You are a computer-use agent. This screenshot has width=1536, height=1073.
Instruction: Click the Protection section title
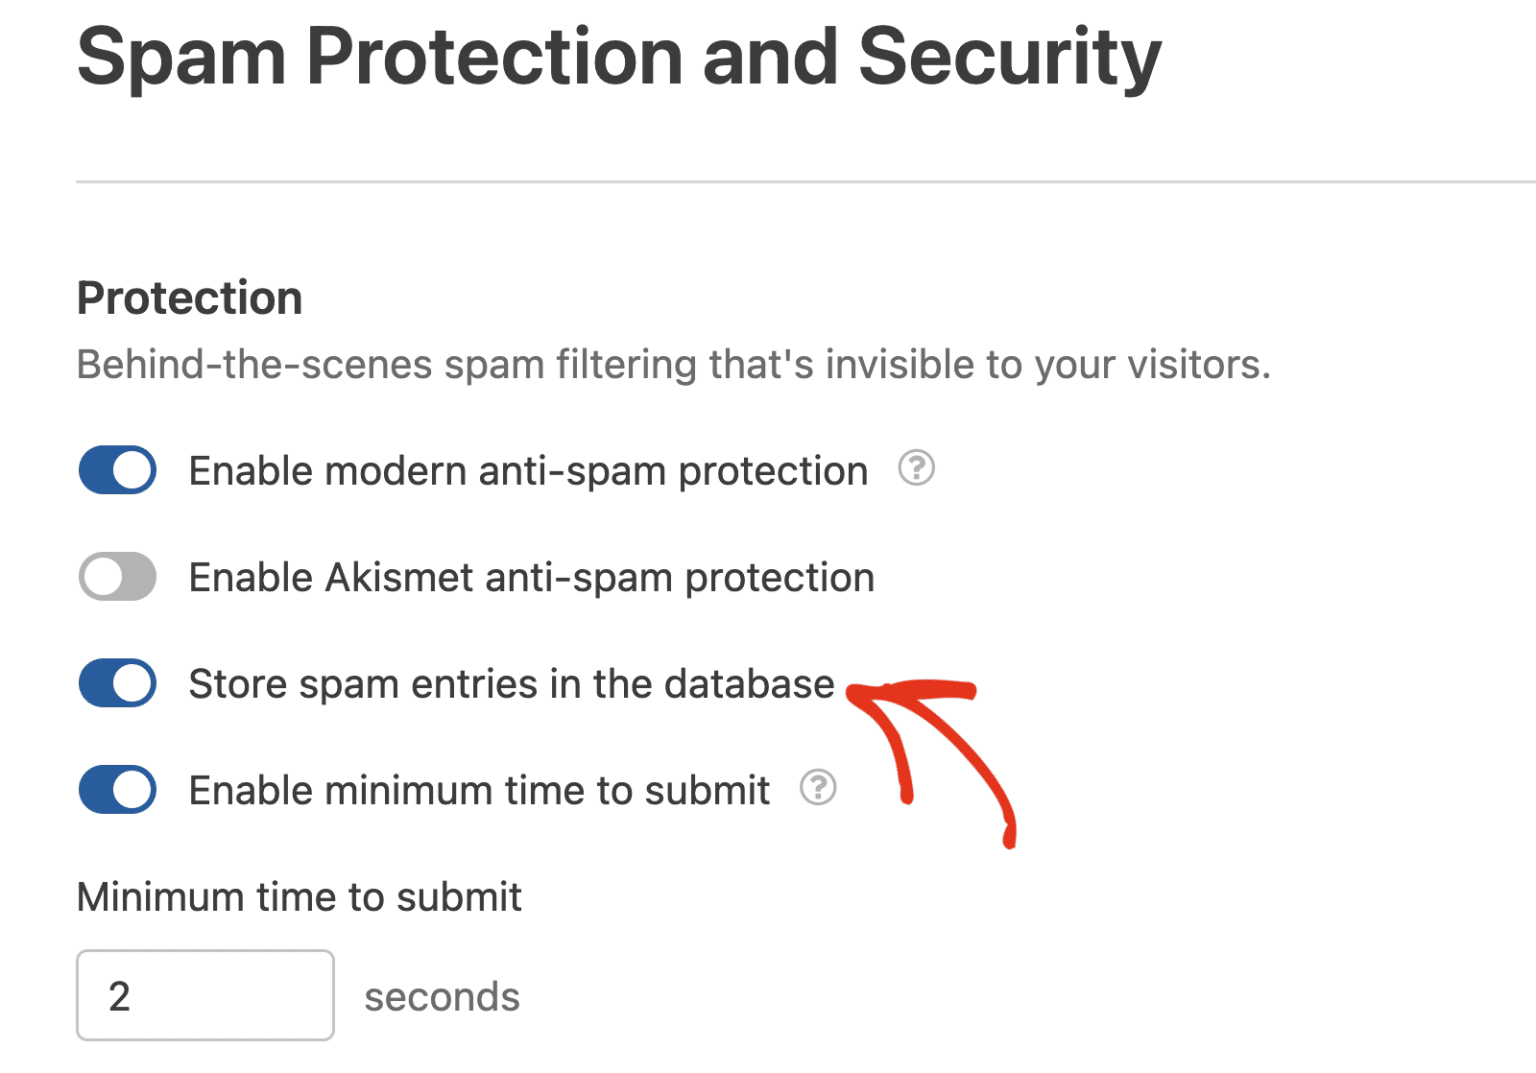point(189,297)
